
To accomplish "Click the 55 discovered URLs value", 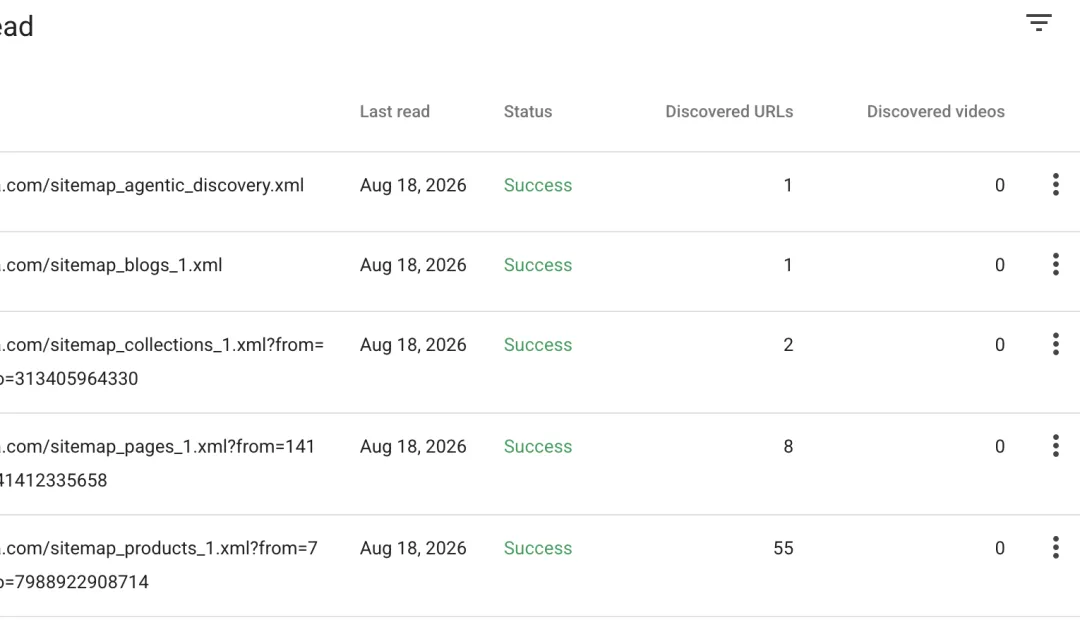I will 783,548.
